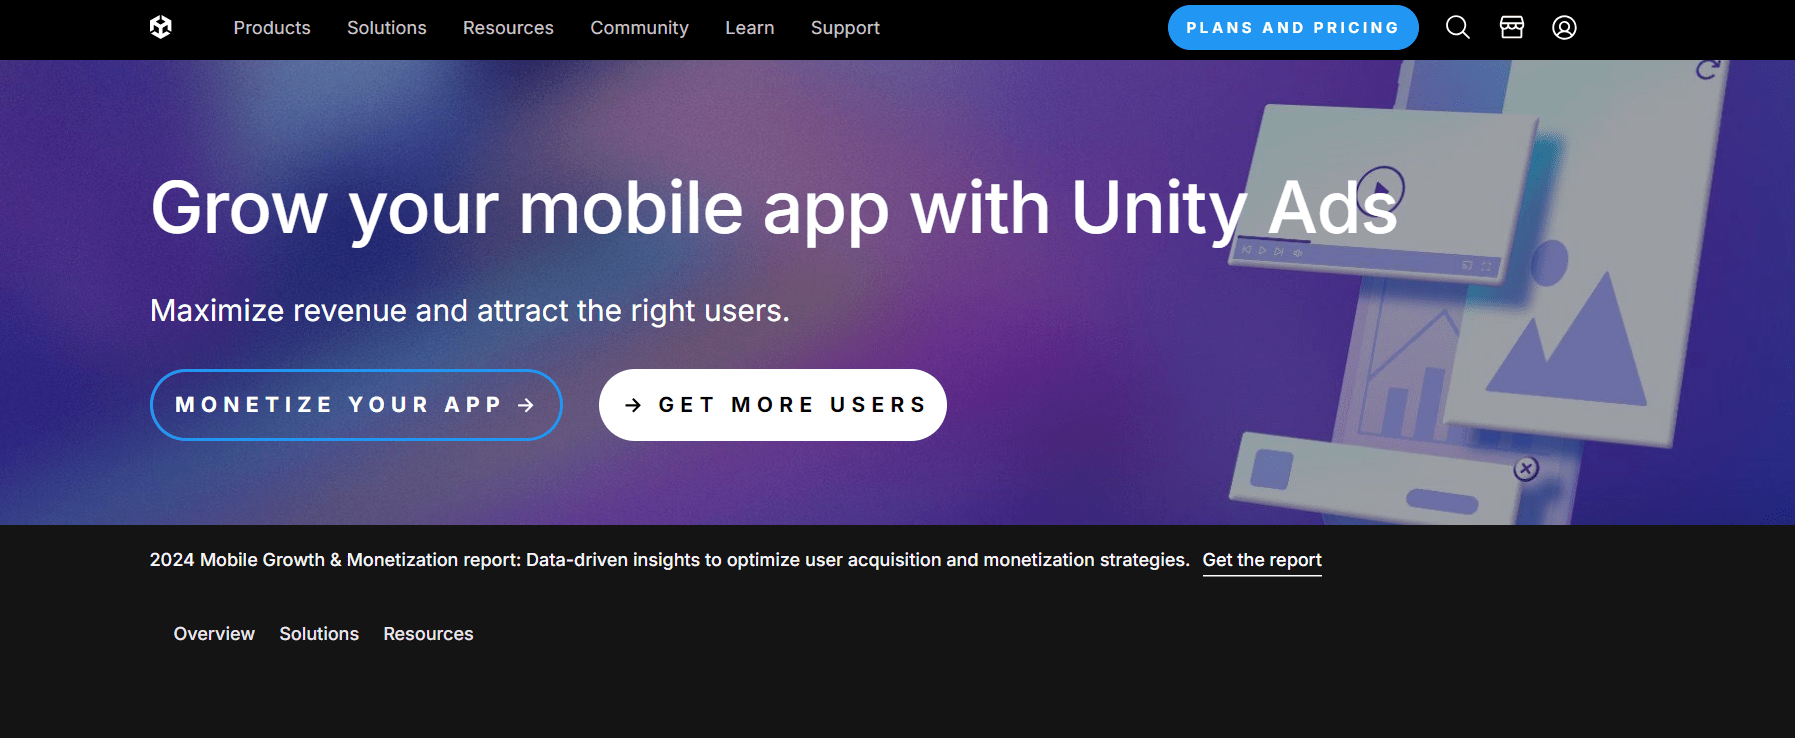This screenshot has width=1795, height=738.
Task: Switch to the Resources section tab below banner
Action: [428, 634]
